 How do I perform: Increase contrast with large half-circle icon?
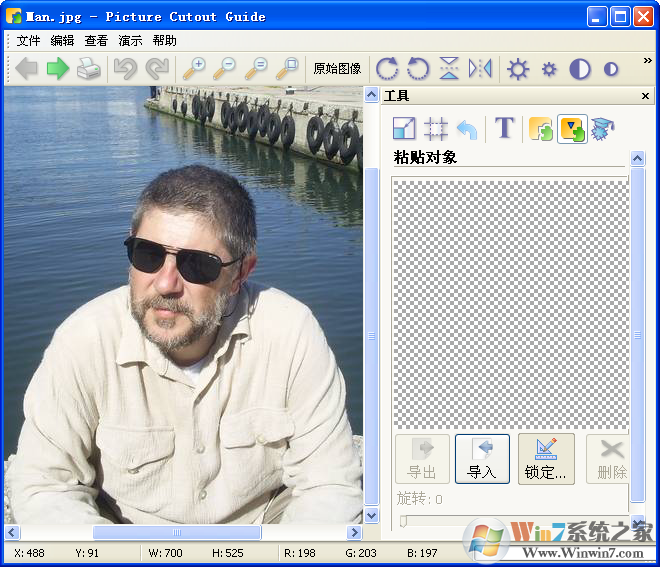pos(580,69)
